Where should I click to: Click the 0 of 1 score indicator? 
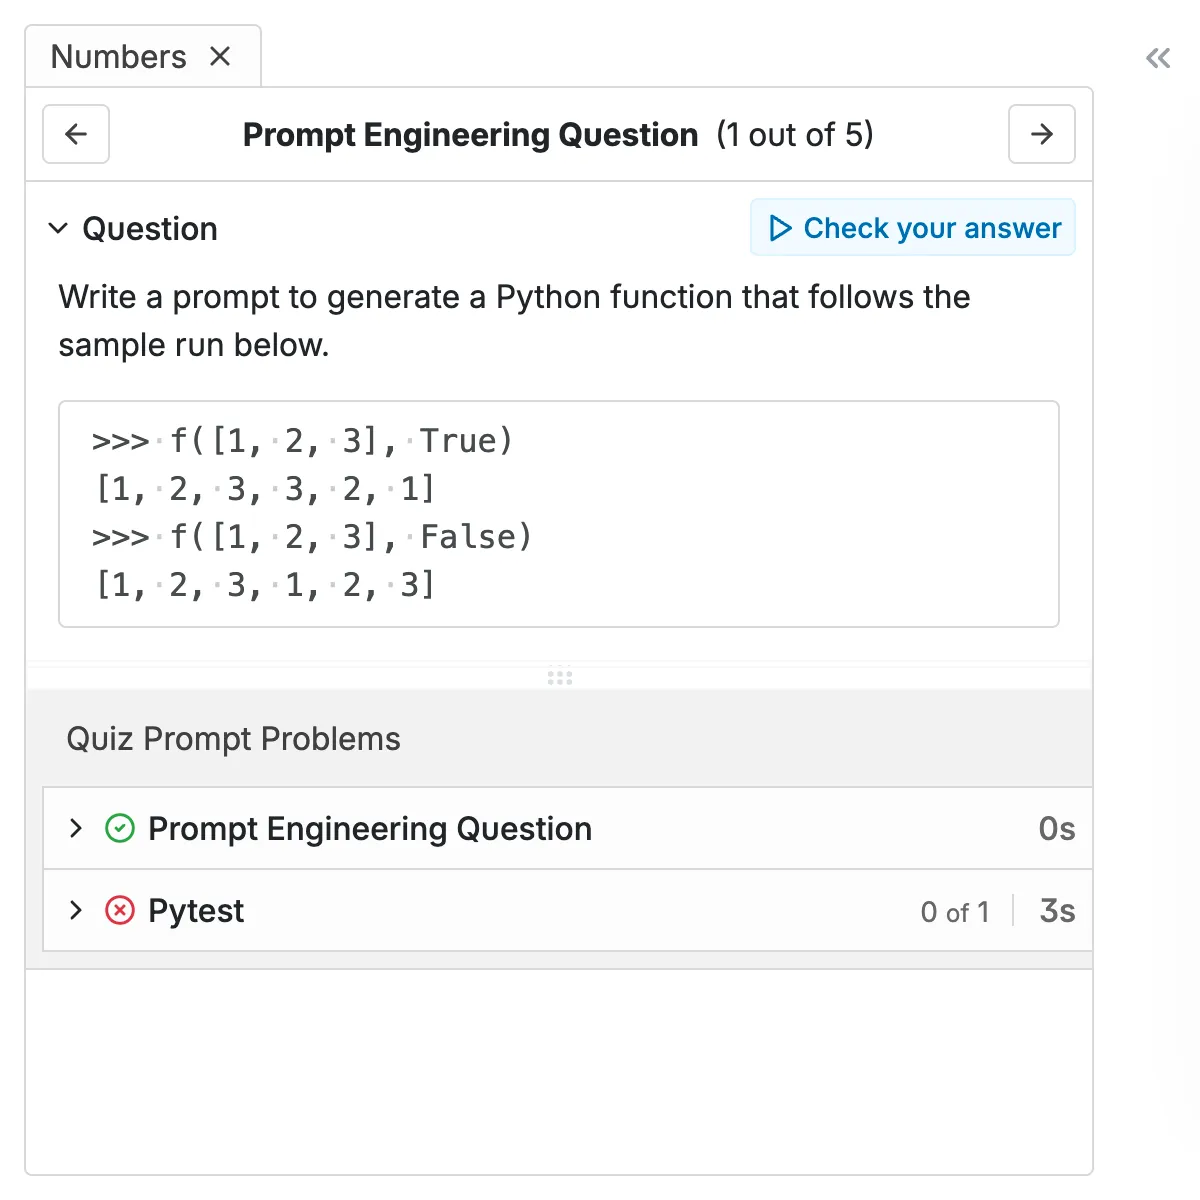[955, 911]
